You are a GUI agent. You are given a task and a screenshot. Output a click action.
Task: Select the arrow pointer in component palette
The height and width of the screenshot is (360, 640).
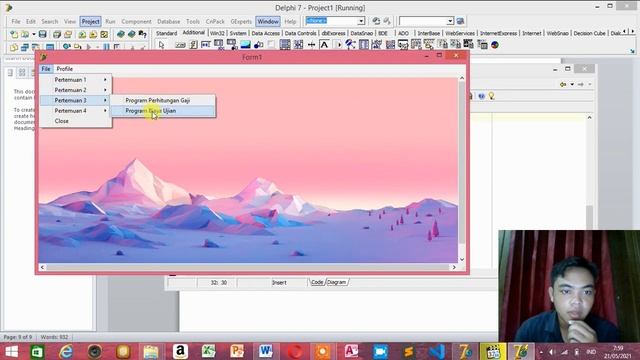(x=162, y=45)
